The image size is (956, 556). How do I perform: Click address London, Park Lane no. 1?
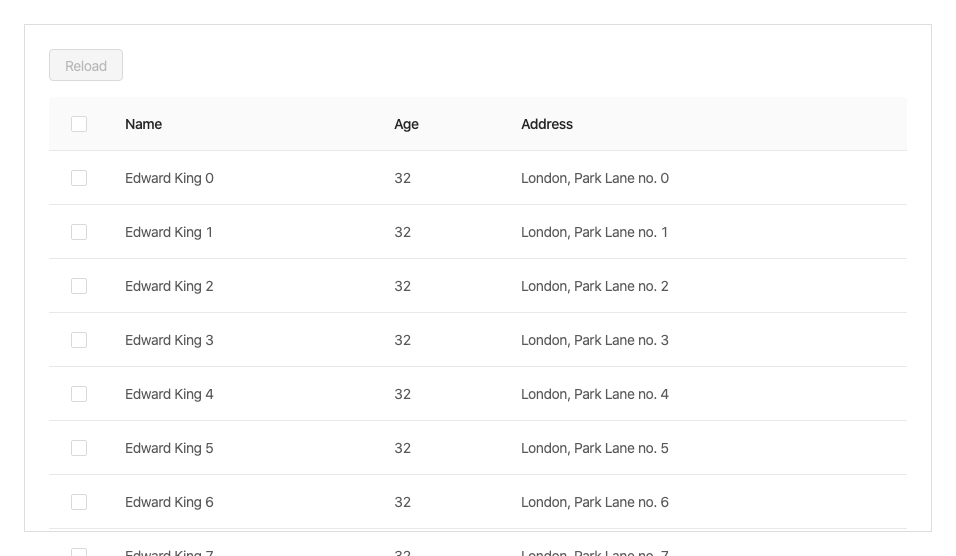(x=594, y=232)
